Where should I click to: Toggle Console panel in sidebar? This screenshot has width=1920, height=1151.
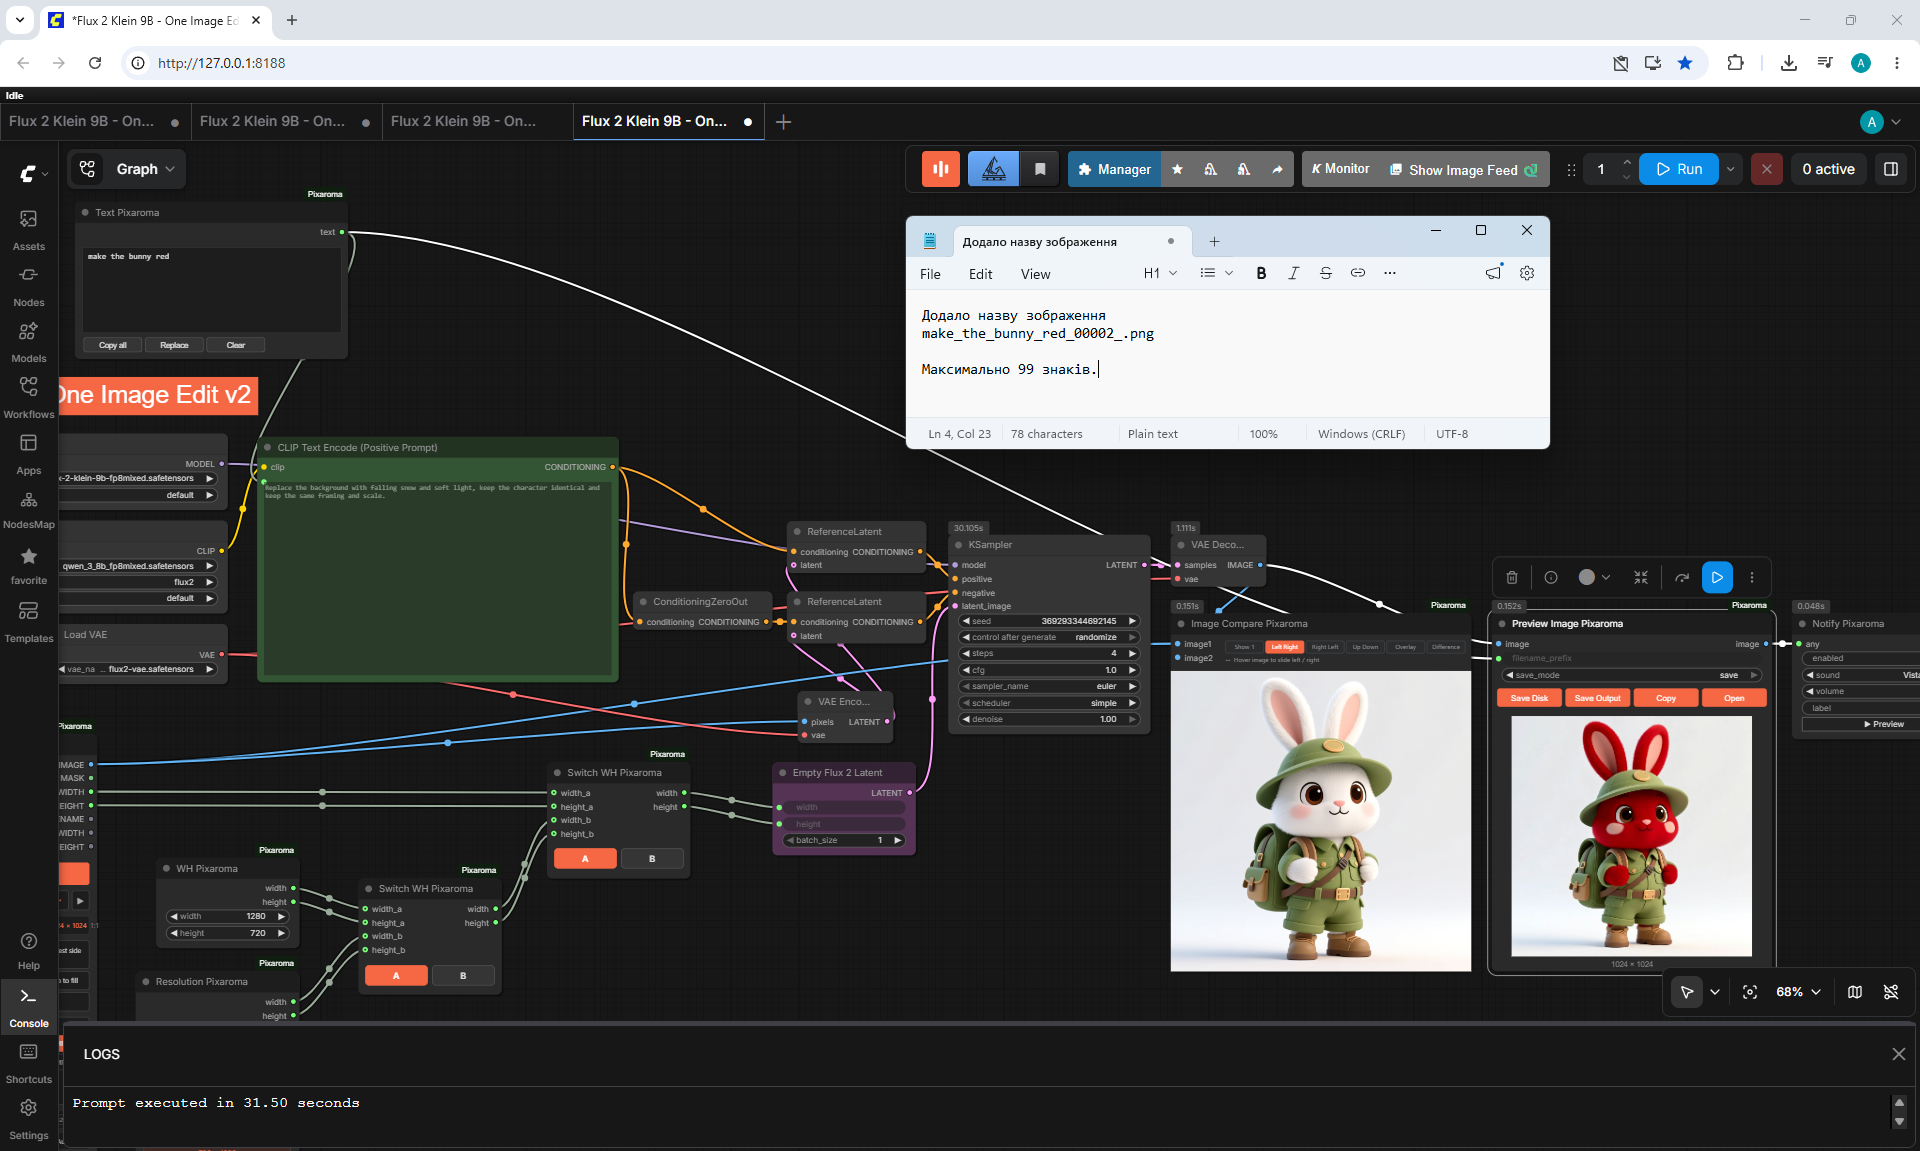(x=29, y=1007)
